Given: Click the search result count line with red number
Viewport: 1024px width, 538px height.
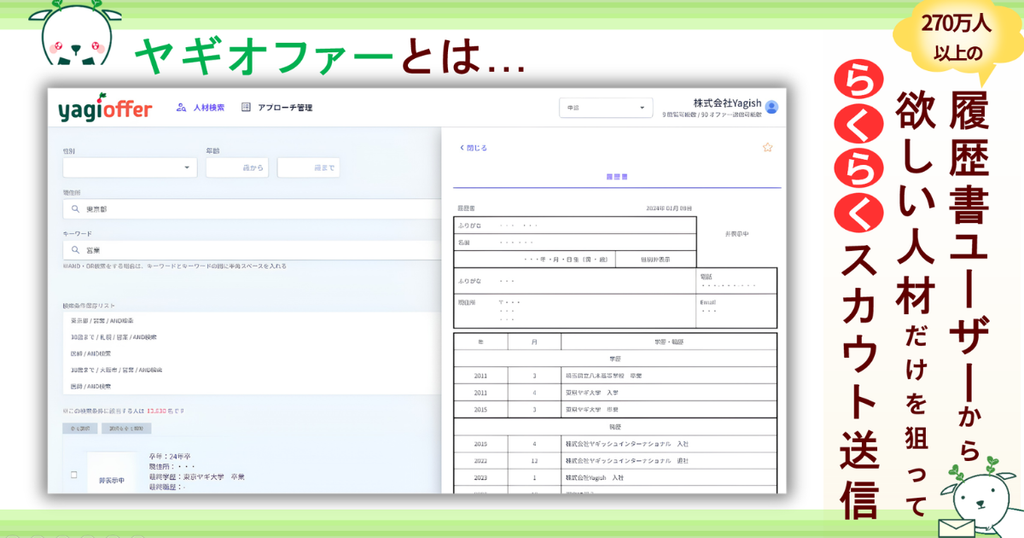Looking at the screenshot, I should (124, 411).
